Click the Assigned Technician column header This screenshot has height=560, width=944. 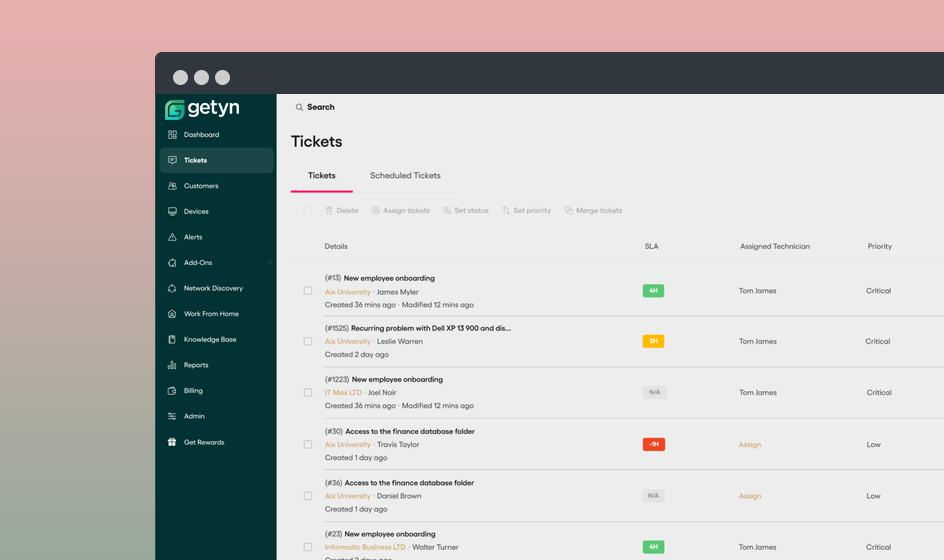click(x=775, y=246)
